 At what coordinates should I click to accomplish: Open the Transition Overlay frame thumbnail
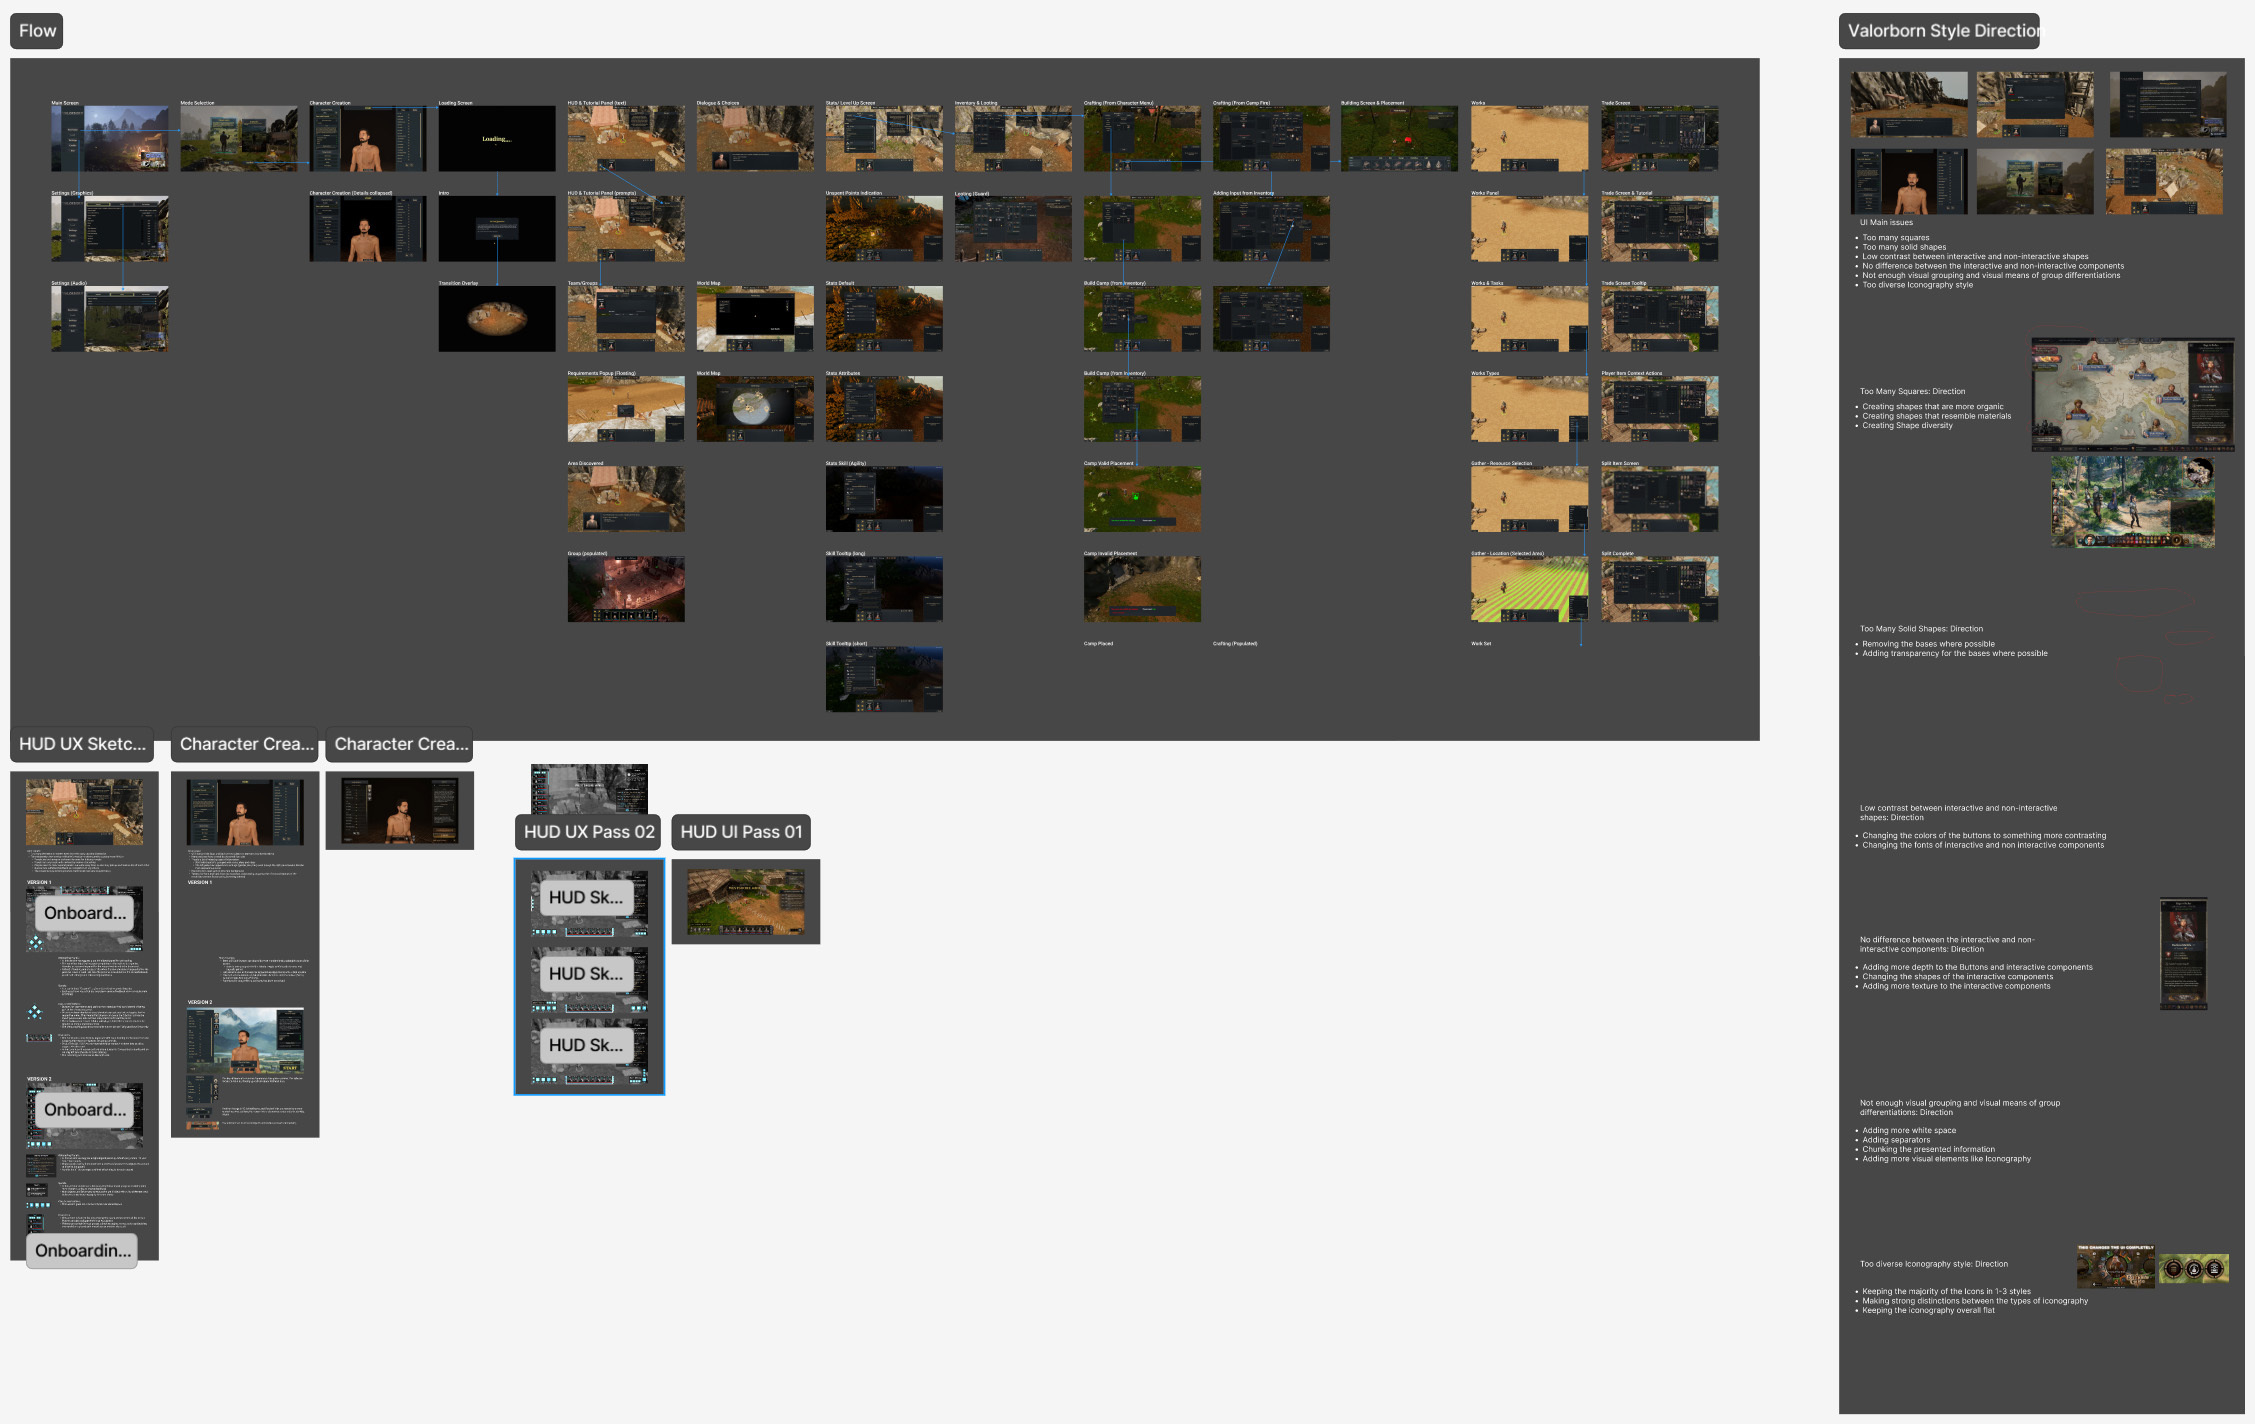(497, 319)
